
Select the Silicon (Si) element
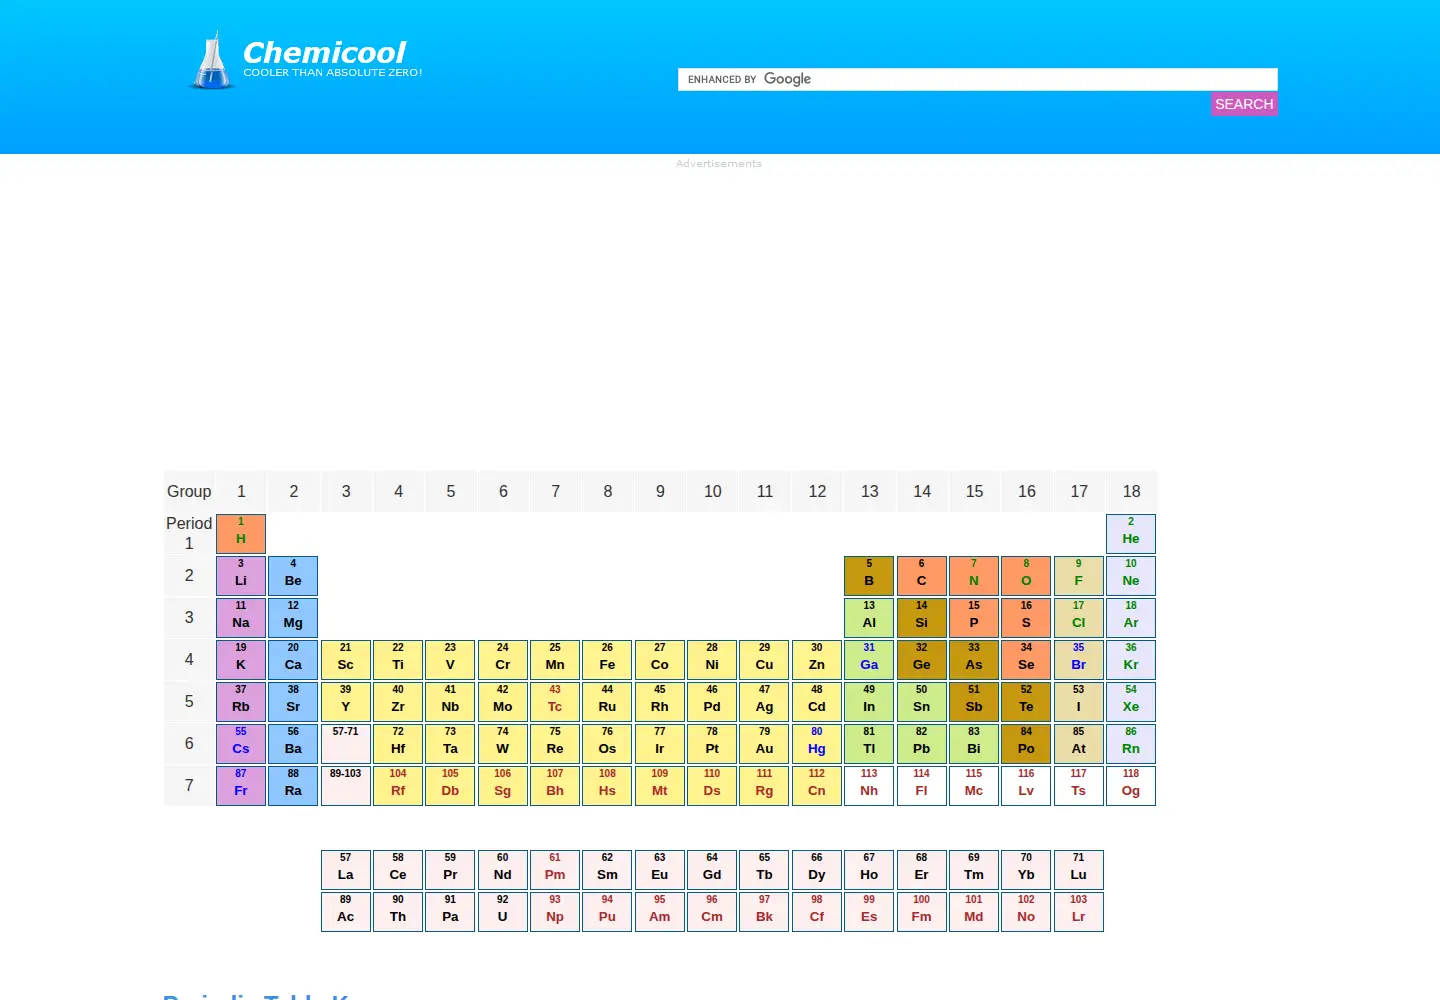click(922, 618)
